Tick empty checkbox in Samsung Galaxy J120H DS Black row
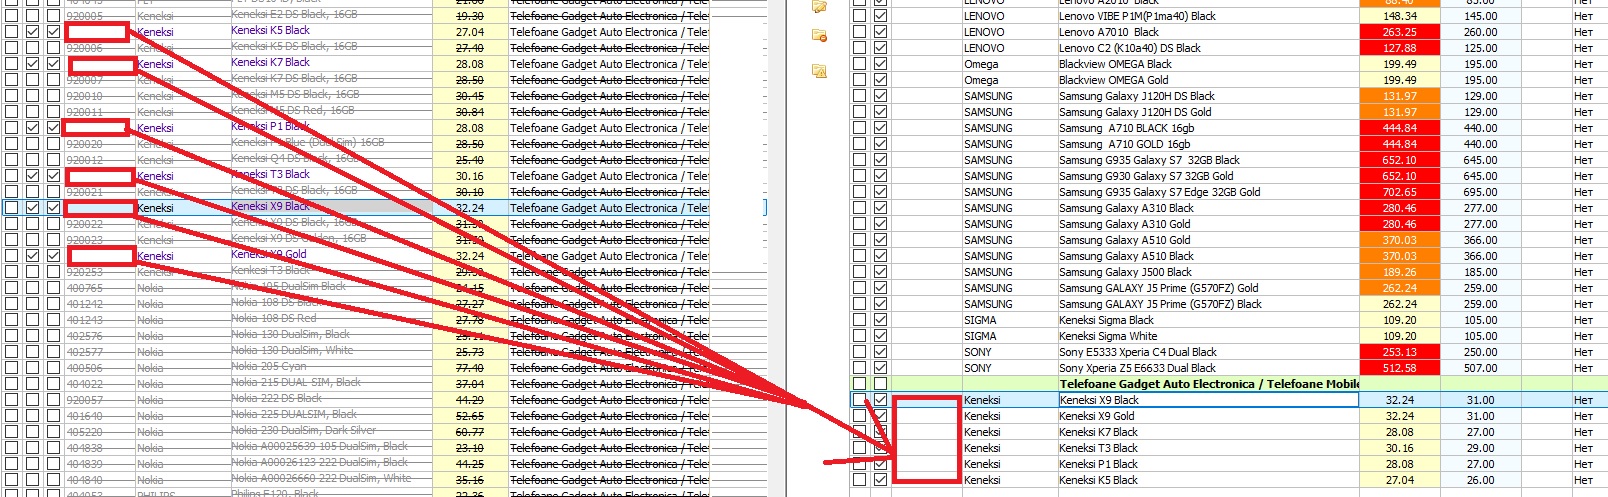The image size is (1608, 497). [x=859, y=96]
